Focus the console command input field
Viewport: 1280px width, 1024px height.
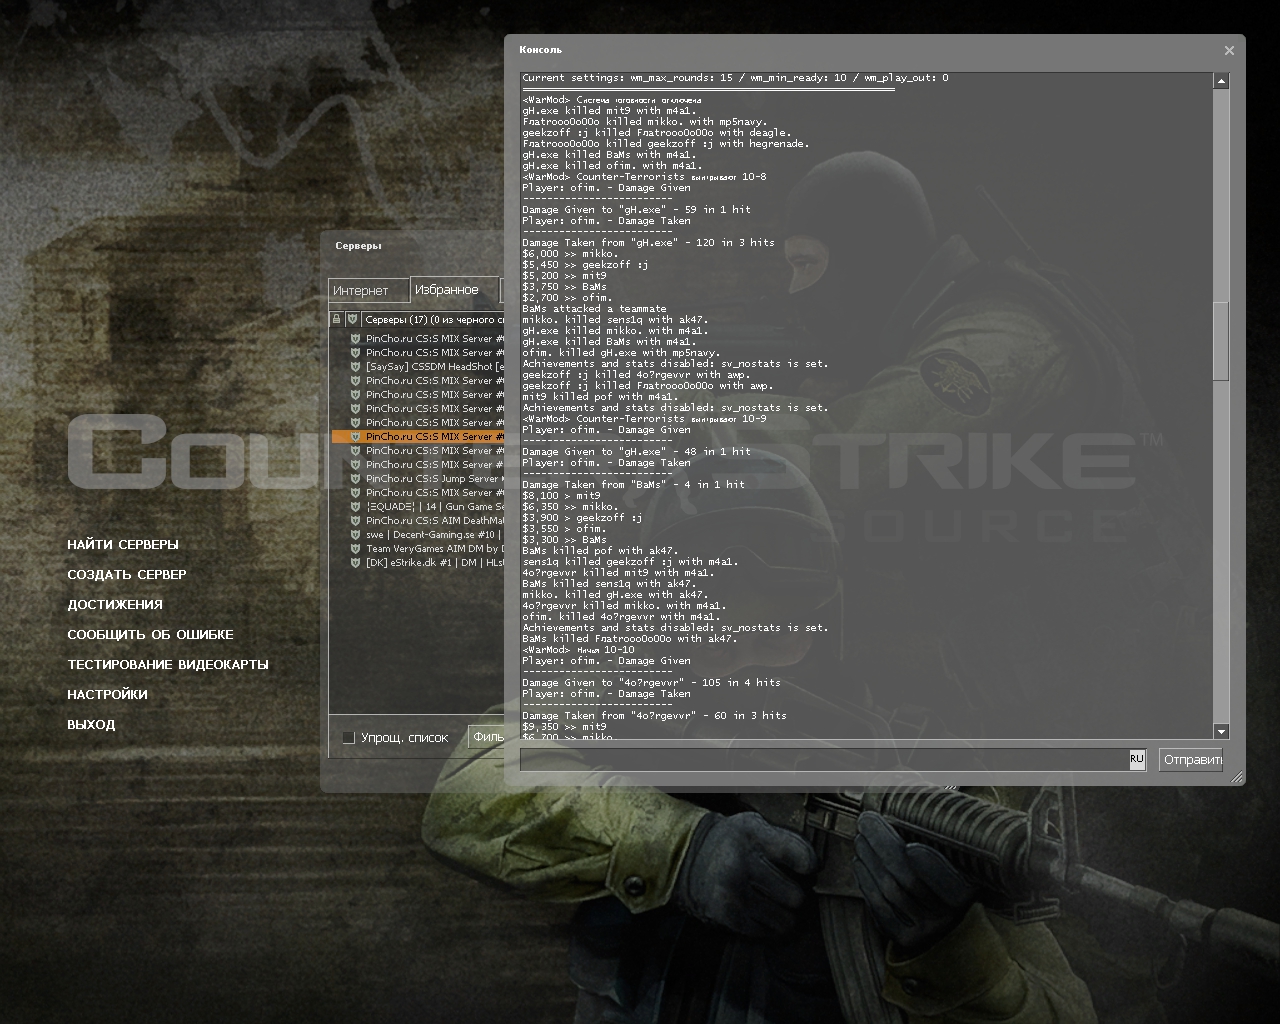point(824,760)
